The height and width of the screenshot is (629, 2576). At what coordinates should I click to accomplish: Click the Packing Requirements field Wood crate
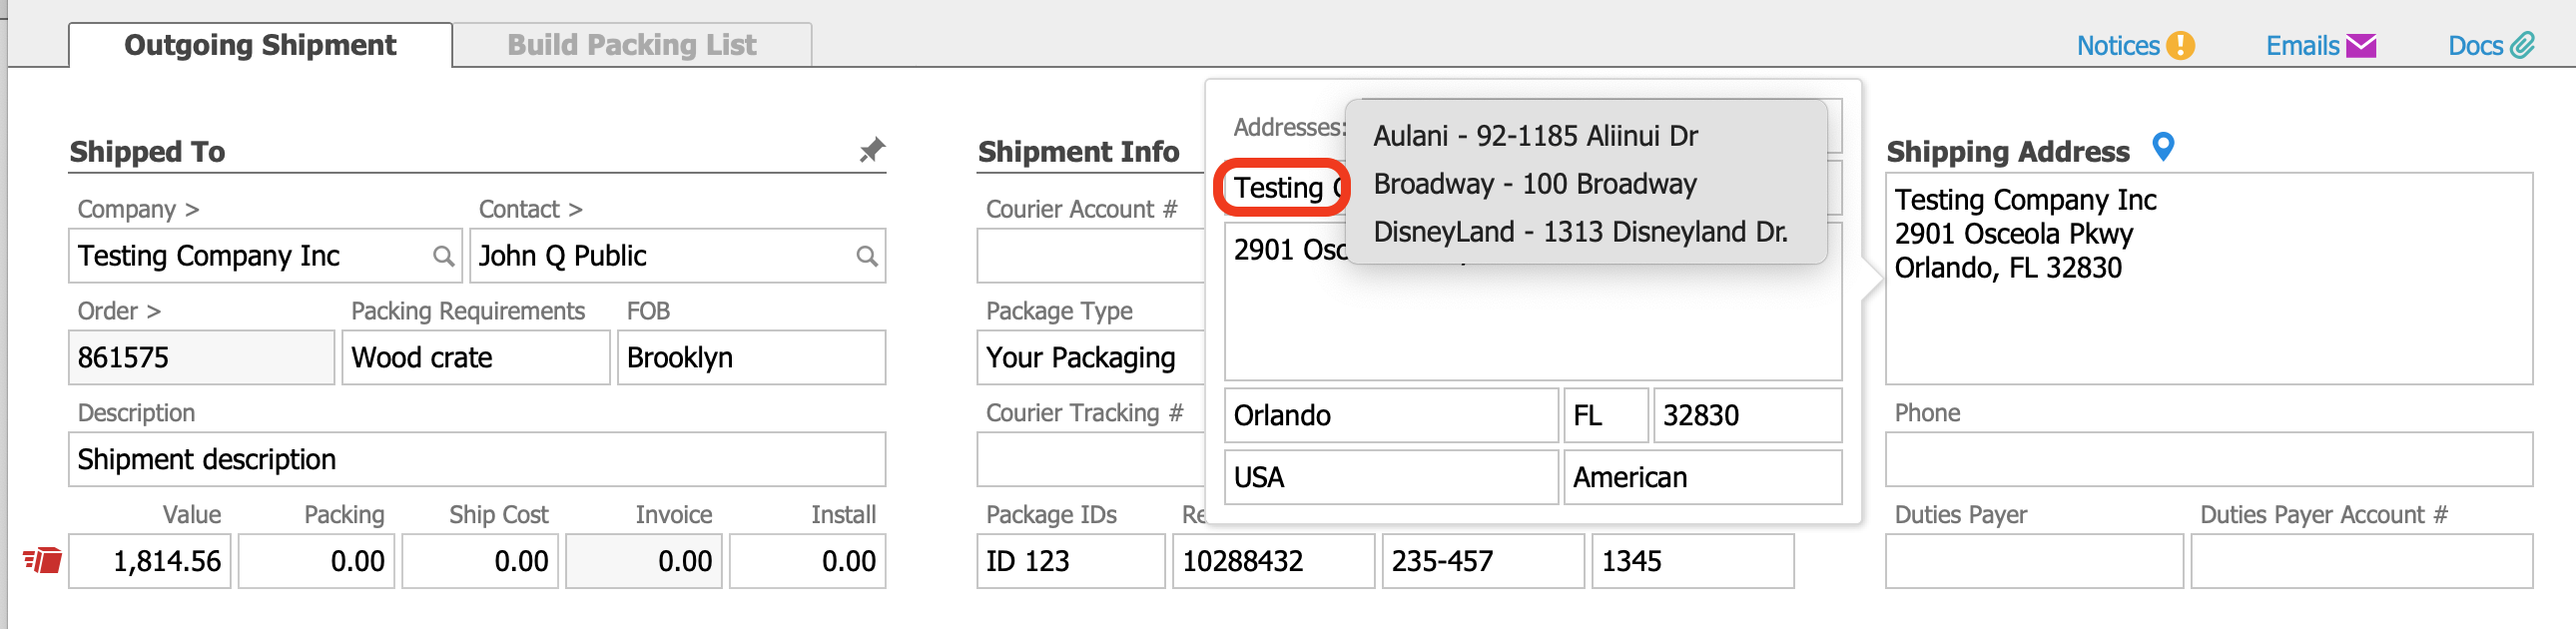pos(475,358)
